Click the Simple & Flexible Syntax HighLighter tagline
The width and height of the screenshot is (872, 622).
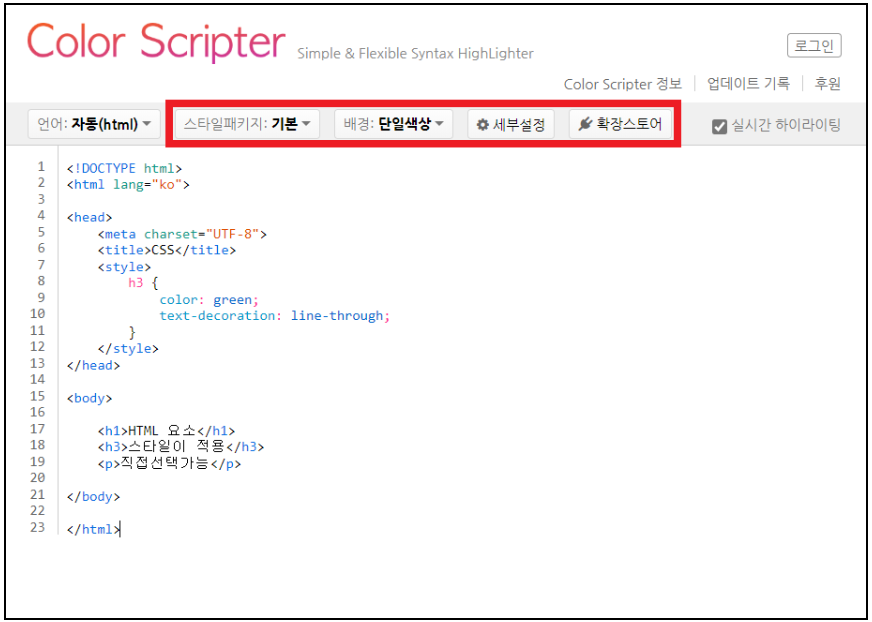tap(415, 53)
